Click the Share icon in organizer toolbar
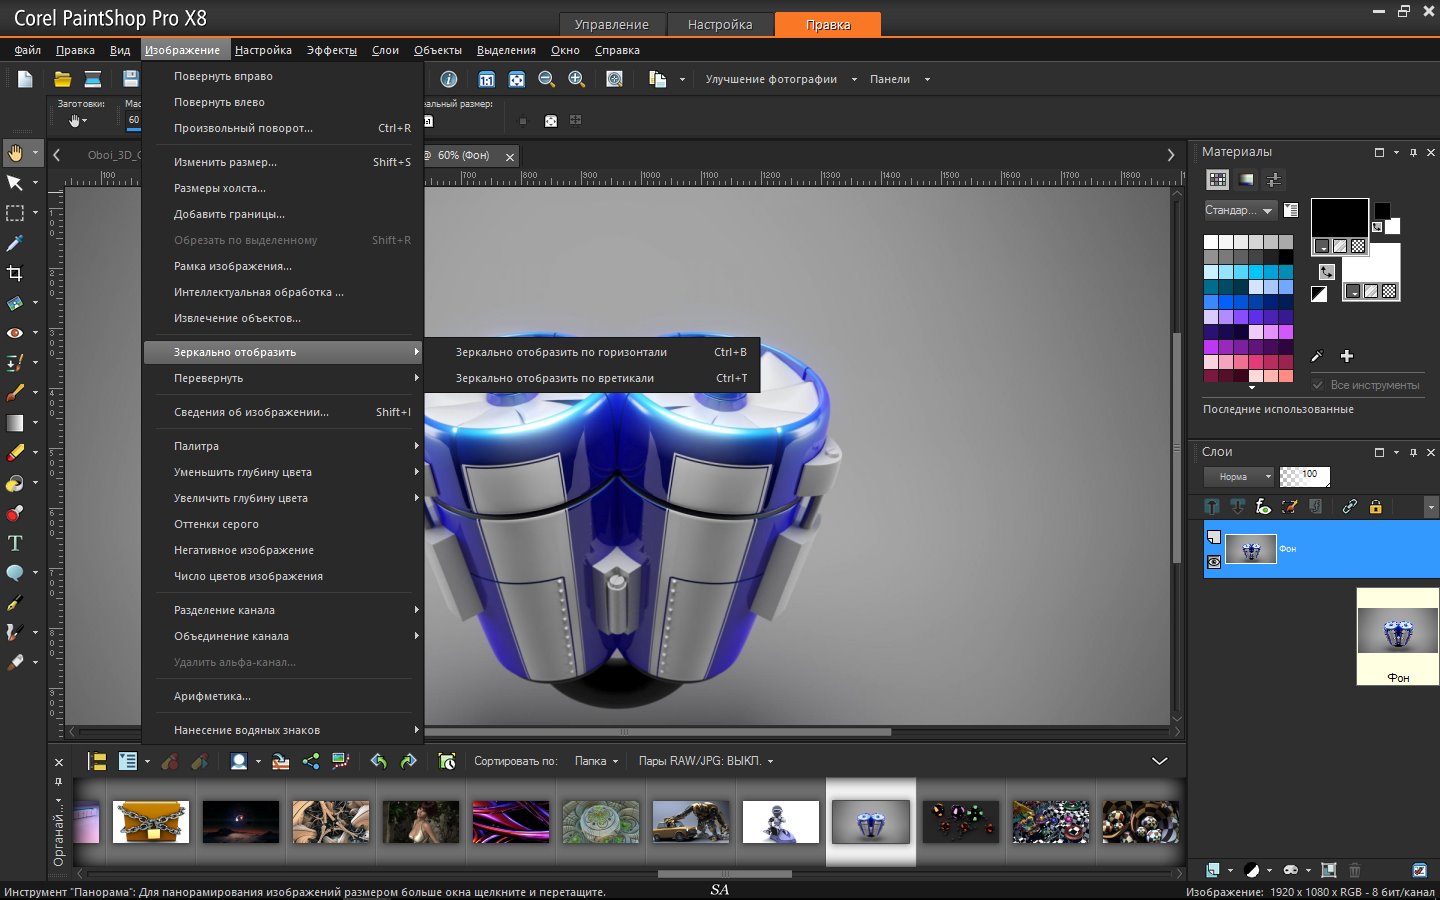 (311, 761)
